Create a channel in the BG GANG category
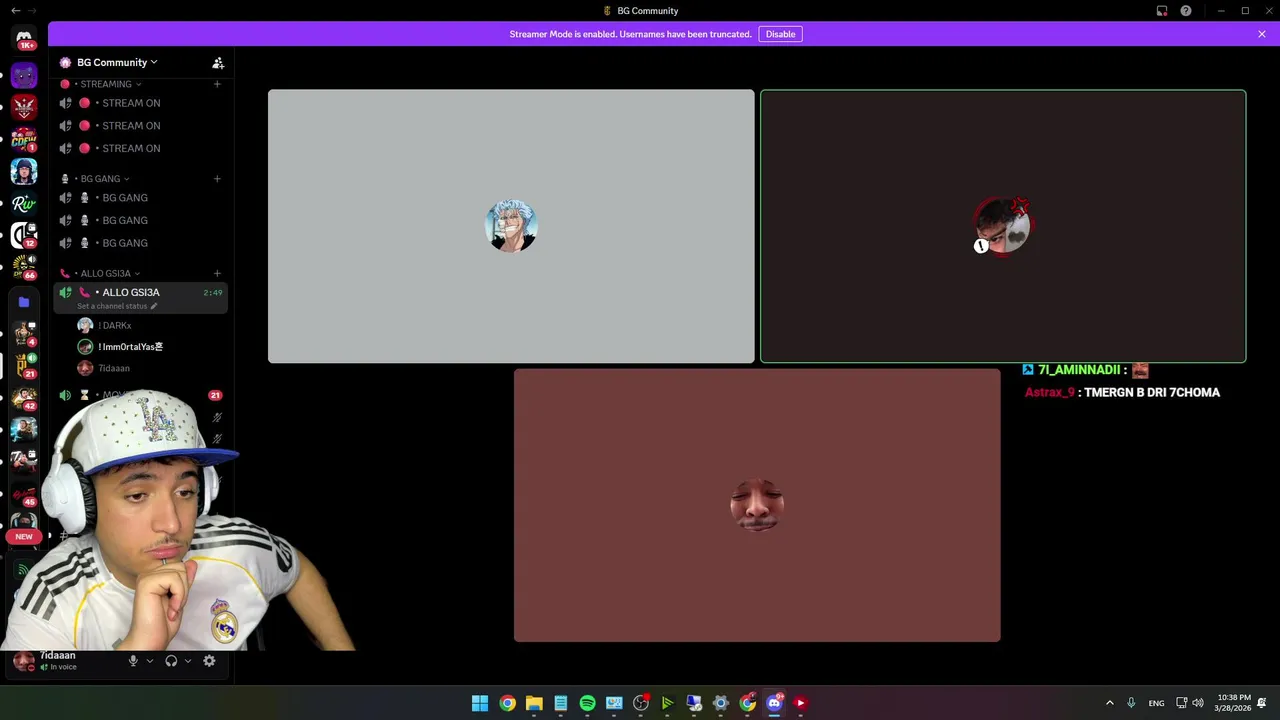This screenshot has width=1280, height=720. (x=217, y=179)
